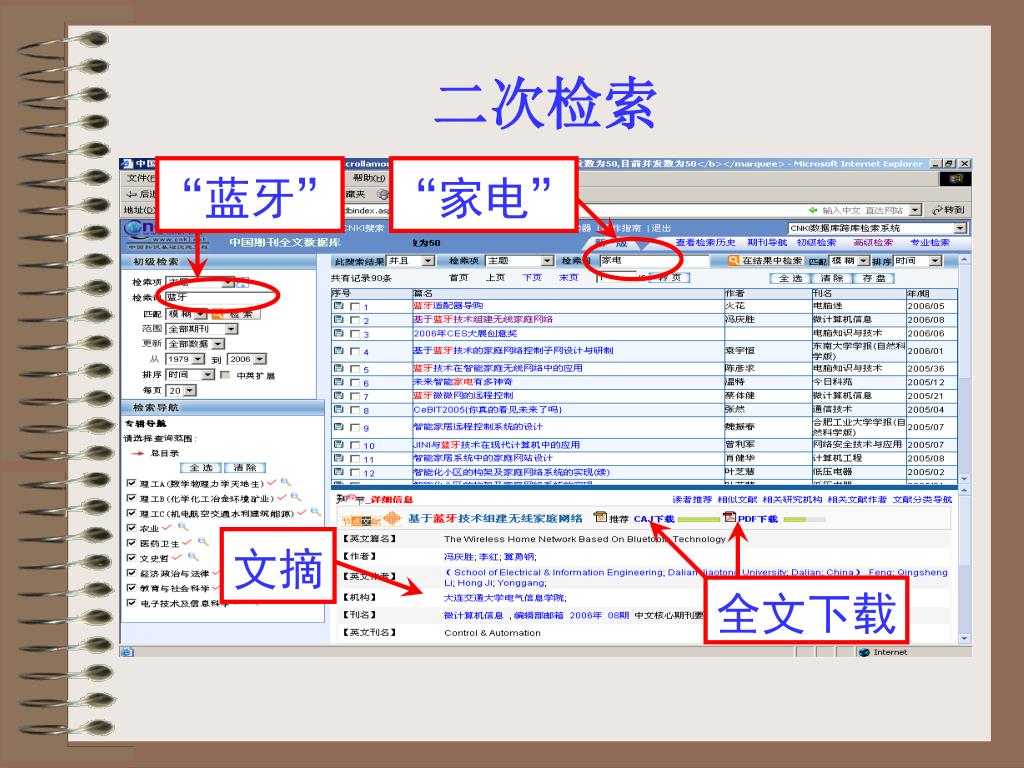The width and height of the screenshot is (1024, 768).
Task: Switch to 初级检索 tab
Action: click(816, 242)
